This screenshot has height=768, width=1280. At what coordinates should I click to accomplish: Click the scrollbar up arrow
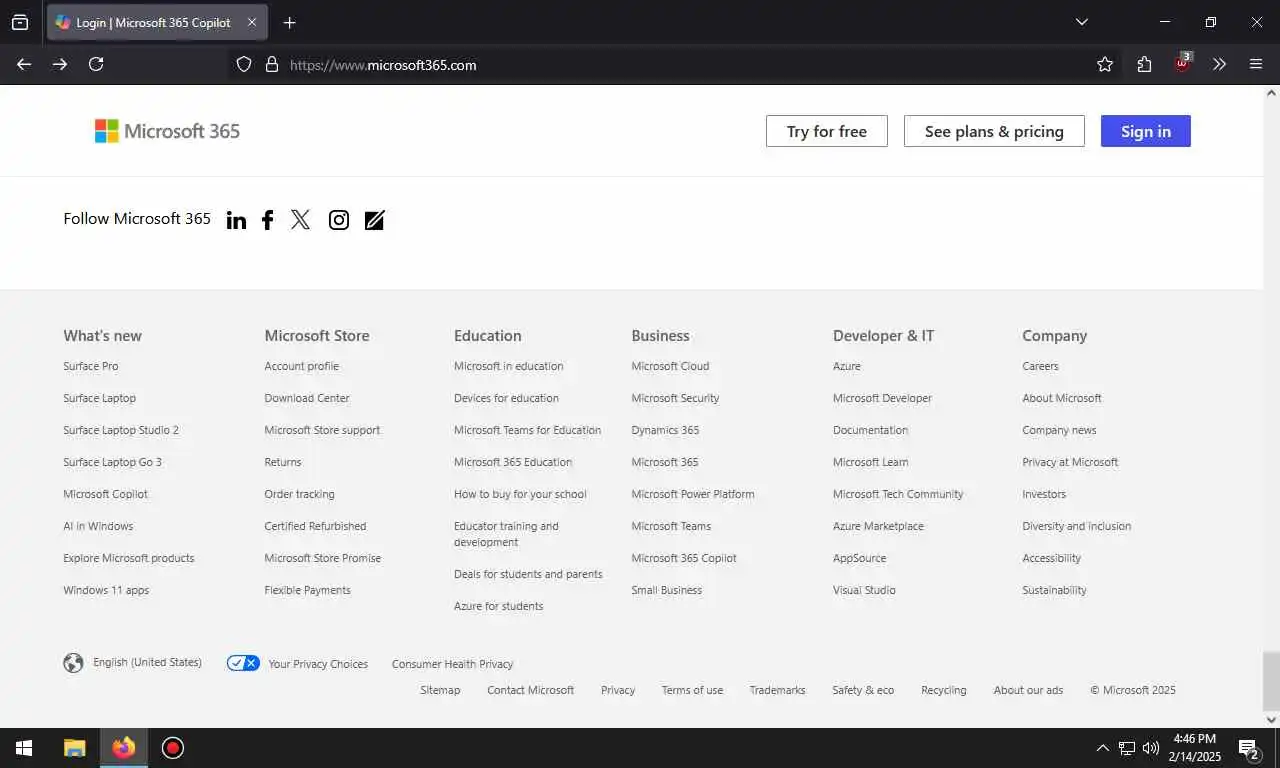point(1271,93)
